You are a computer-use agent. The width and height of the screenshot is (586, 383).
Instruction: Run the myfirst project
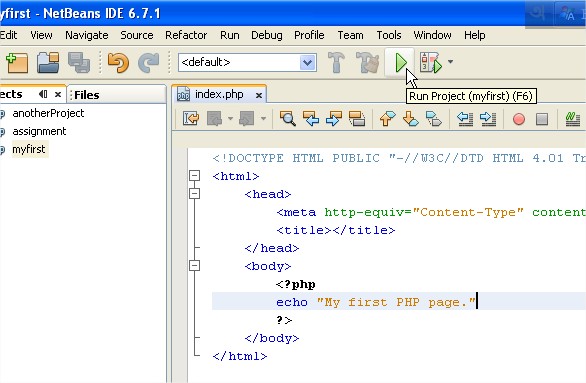point(400,62)
